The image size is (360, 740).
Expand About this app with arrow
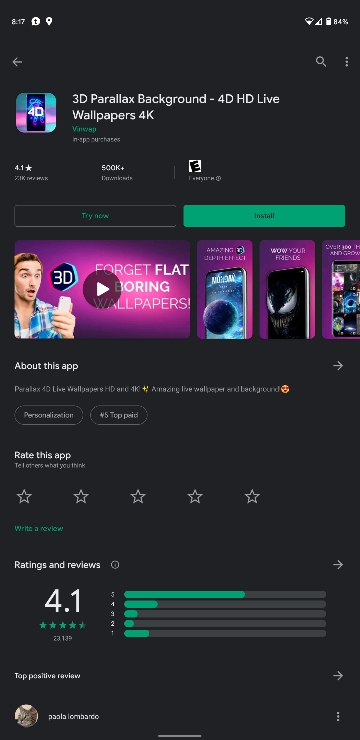click(338, 366)
